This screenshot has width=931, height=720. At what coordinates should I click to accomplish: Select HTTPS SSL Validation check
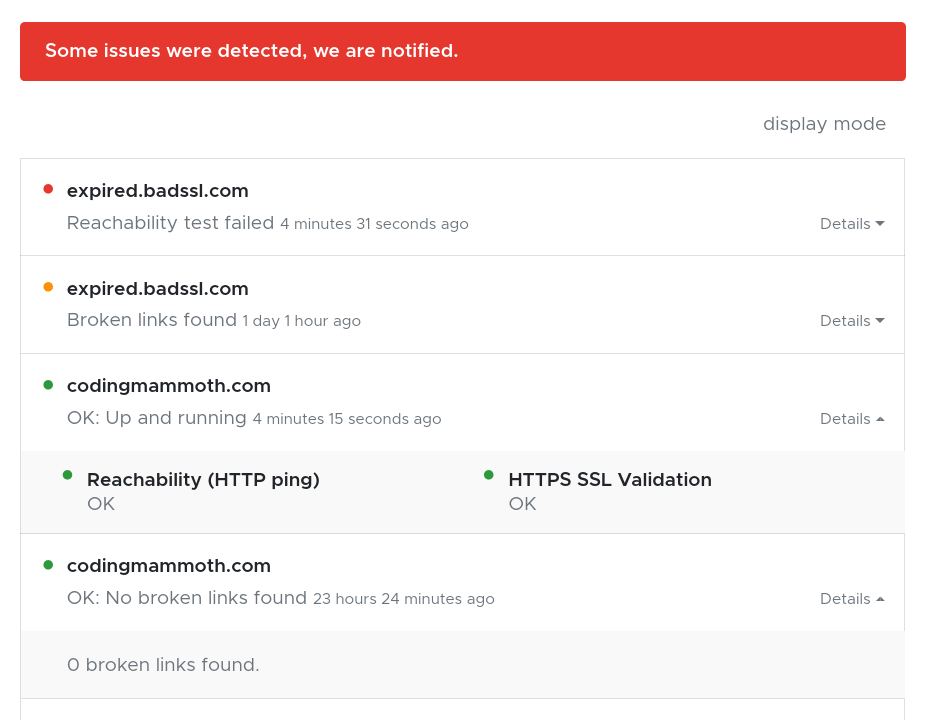tap(610, 480)
